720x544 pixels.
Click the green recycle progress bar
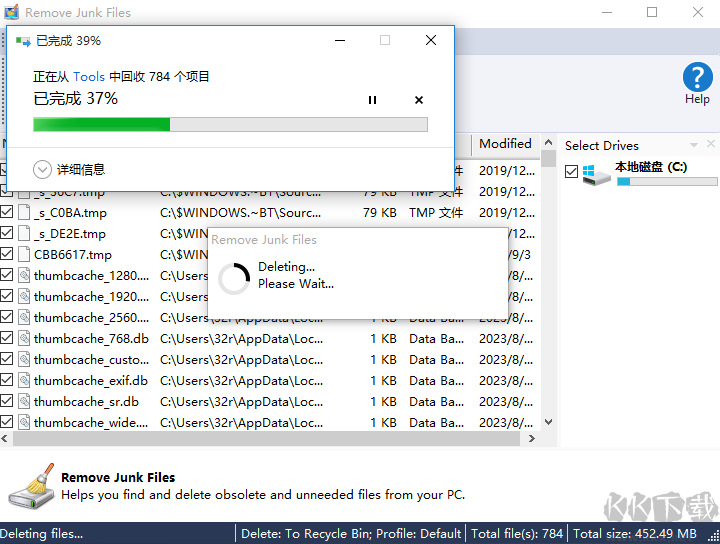231,124
